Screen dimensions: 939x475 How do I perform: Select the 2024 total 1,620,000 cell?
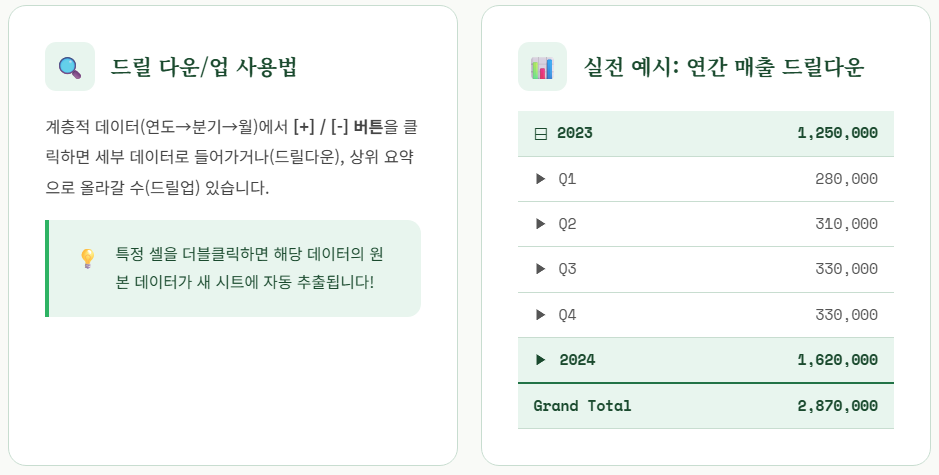pos(838,360)
